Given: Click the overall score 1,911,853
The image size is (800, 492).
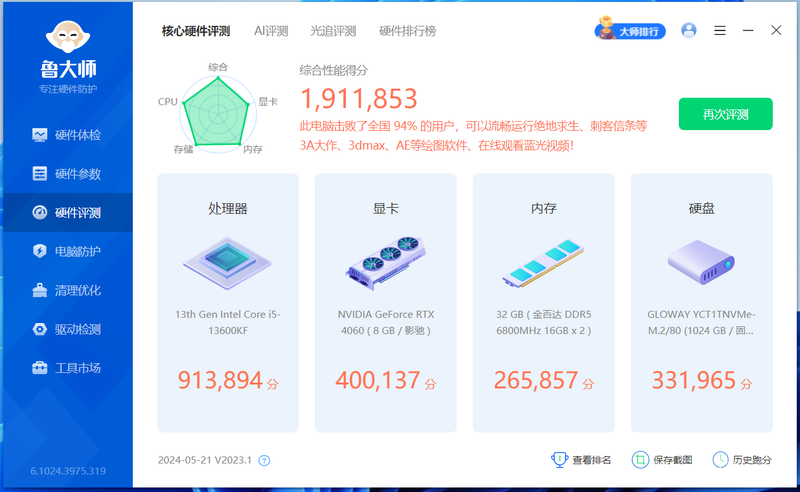Looking at the screenshot, I should [x=359, y=99].
